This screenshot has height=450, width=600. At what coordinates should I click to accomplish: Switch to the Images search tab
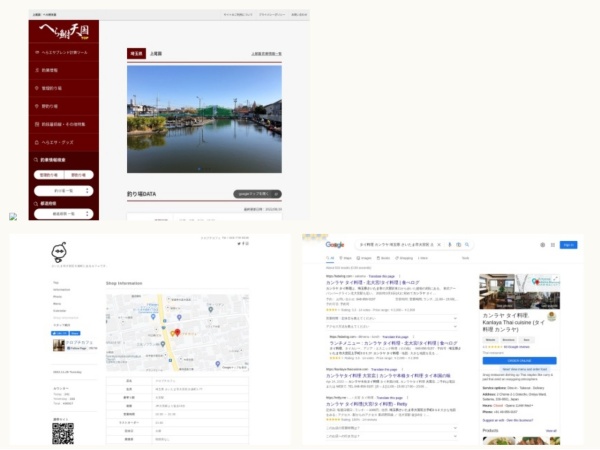click(x=364, y=258)
